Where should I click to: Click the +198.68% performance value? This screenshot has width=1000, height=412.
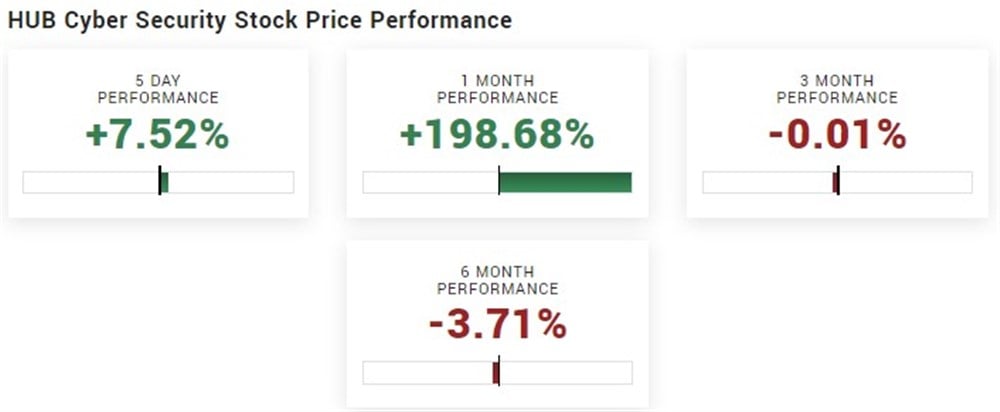497,136
